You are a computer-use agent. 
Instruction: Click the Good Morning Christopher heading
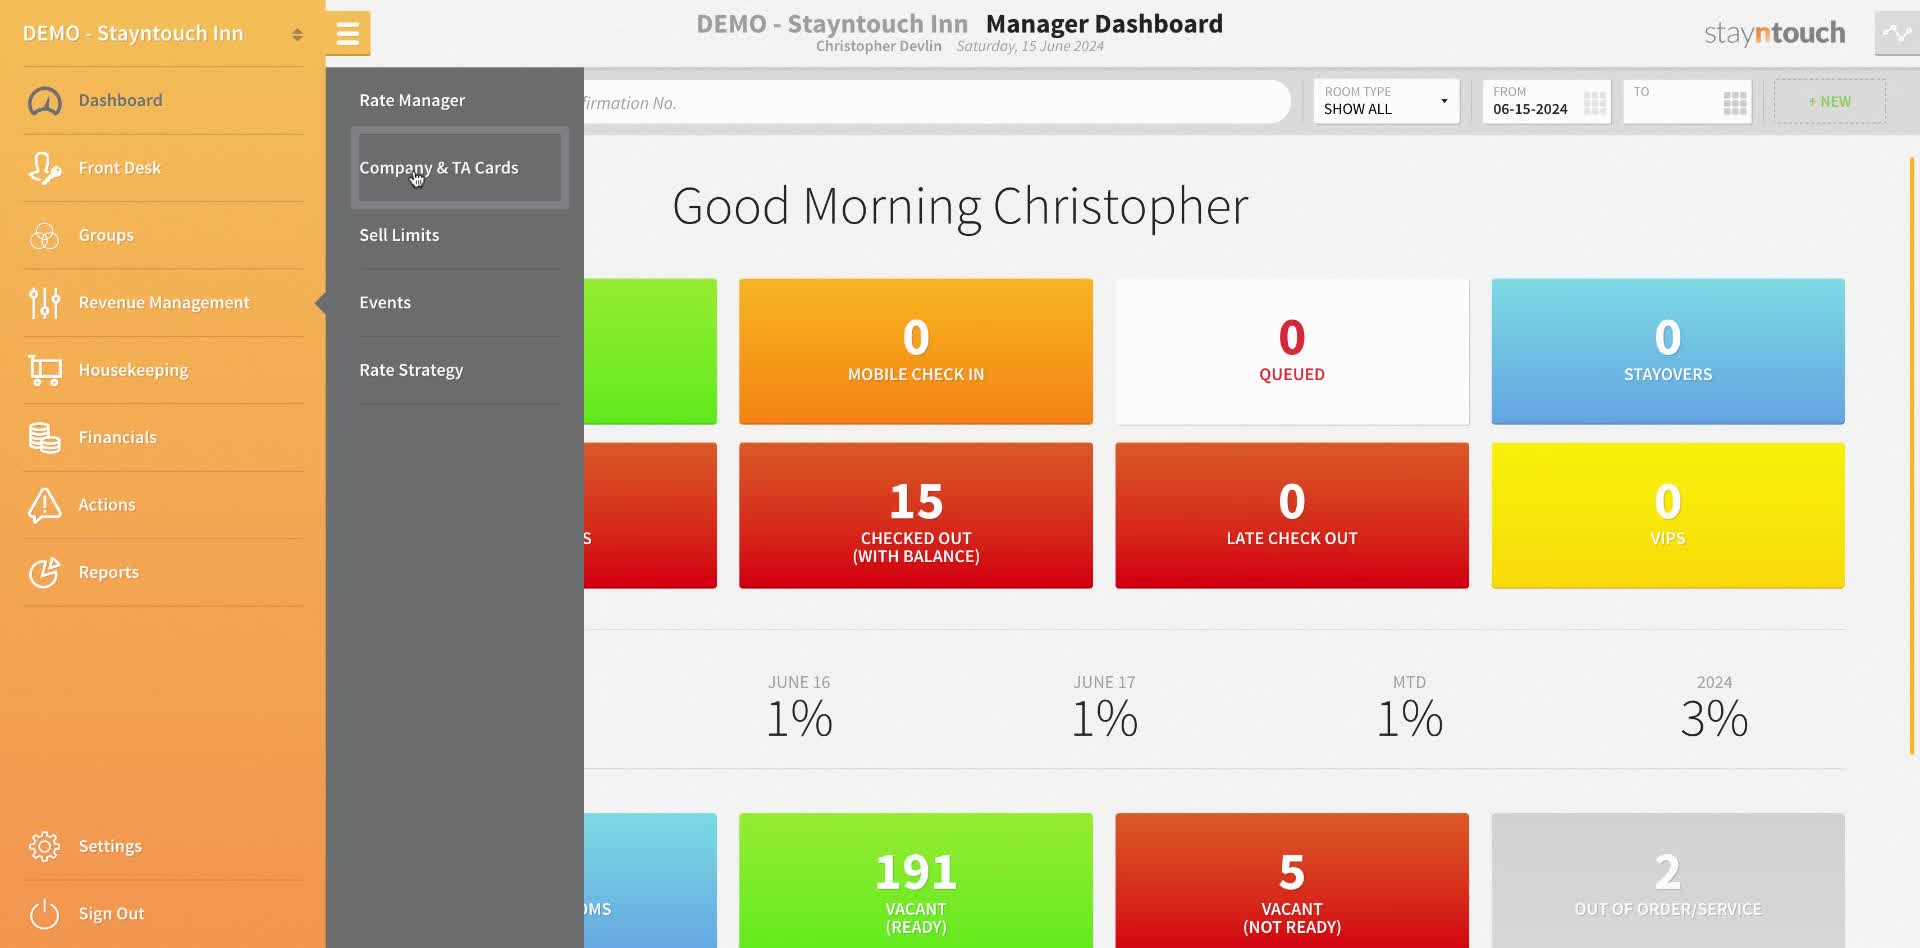(x=960, y=208)
